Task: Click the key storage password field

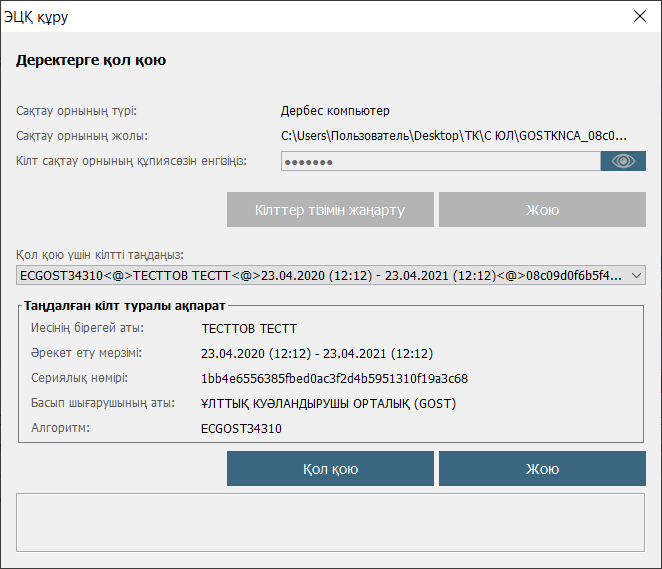Action: [441, 161]
